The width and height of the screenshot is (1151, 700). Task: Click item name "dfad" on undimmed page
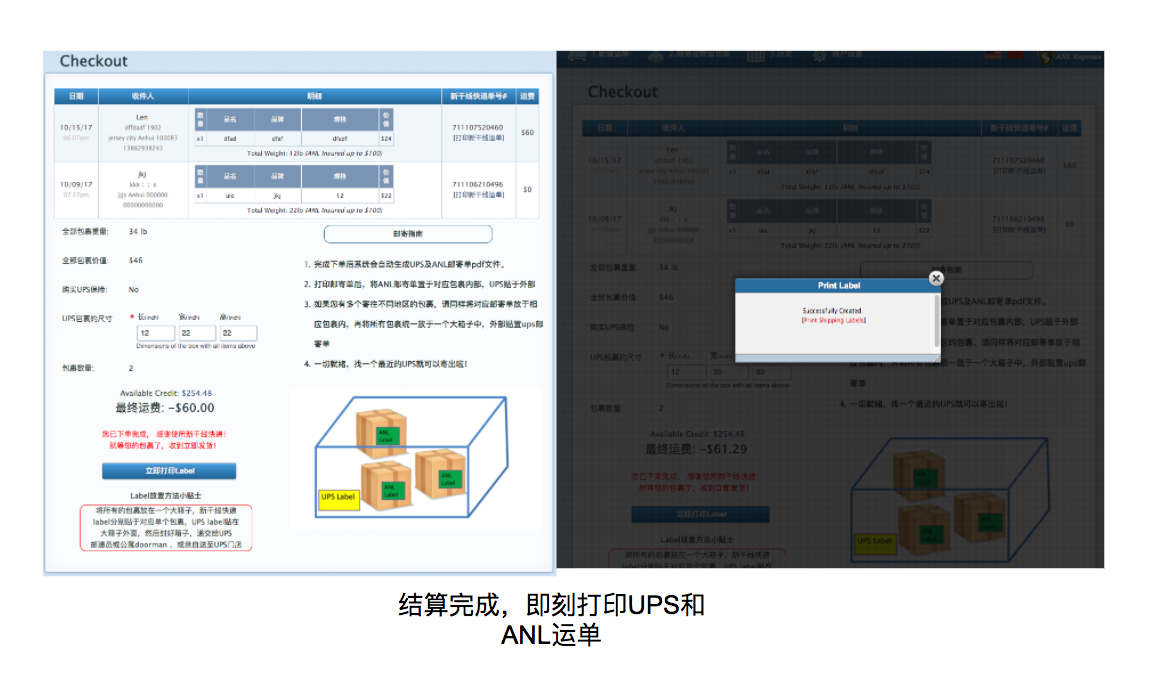point(230,138)
